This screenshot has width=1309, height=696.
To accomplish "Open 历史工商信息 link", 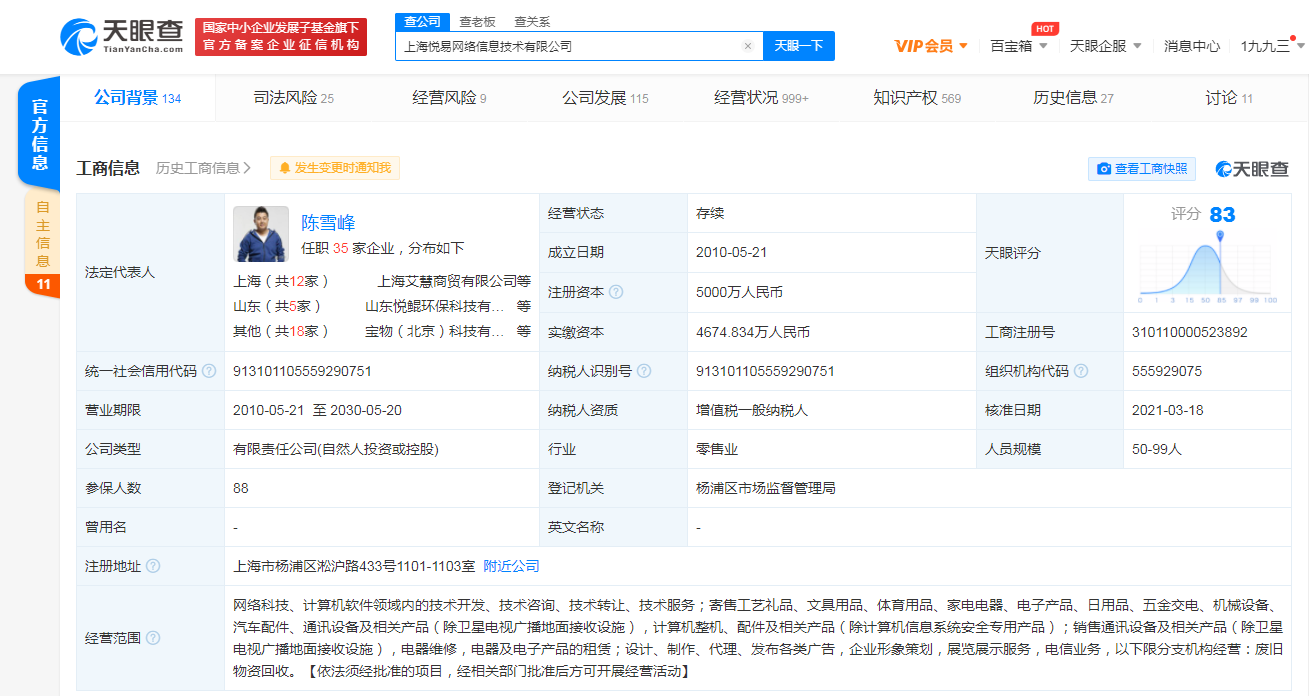I will coord(204,168).
